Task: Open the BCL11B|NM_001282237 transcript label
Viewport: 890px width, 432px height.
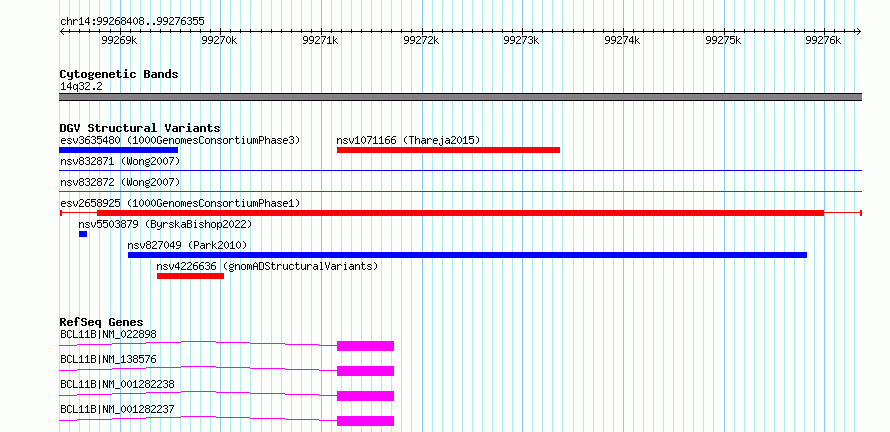Action: [x=117, y=409]
